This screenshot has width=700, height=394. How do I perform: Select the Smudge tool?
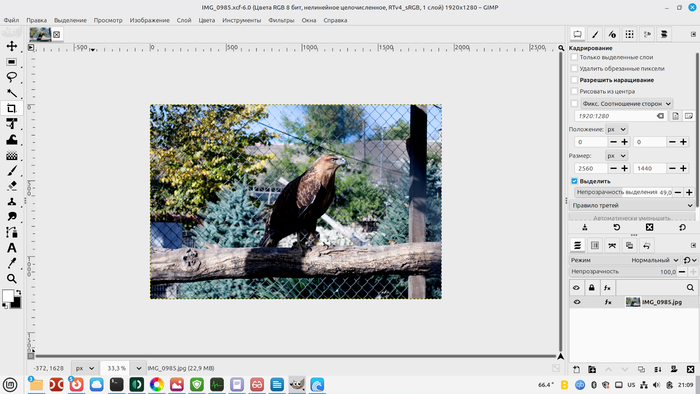pyautogui.click(x=12, y=216)
